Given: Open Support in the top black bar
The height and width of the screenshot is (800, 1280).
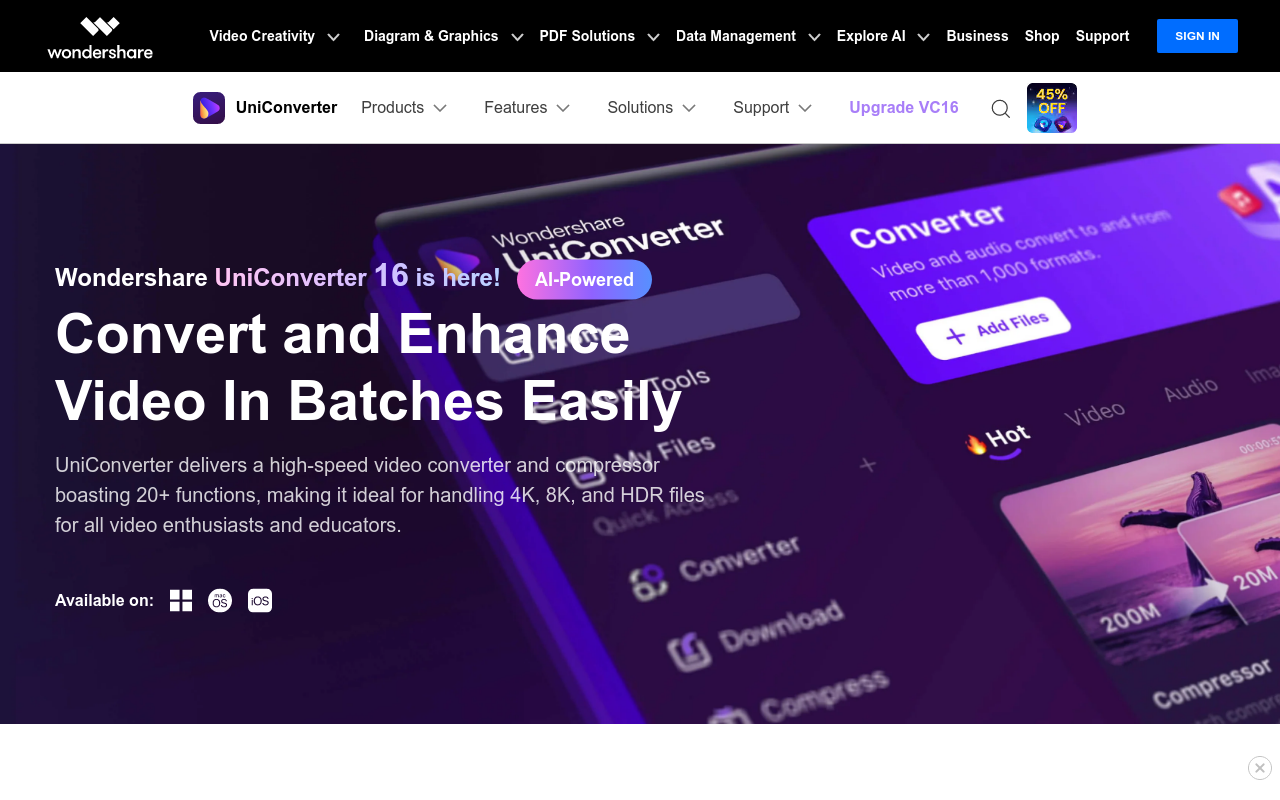Looking at the screenshot, I should coord(1102,36).
